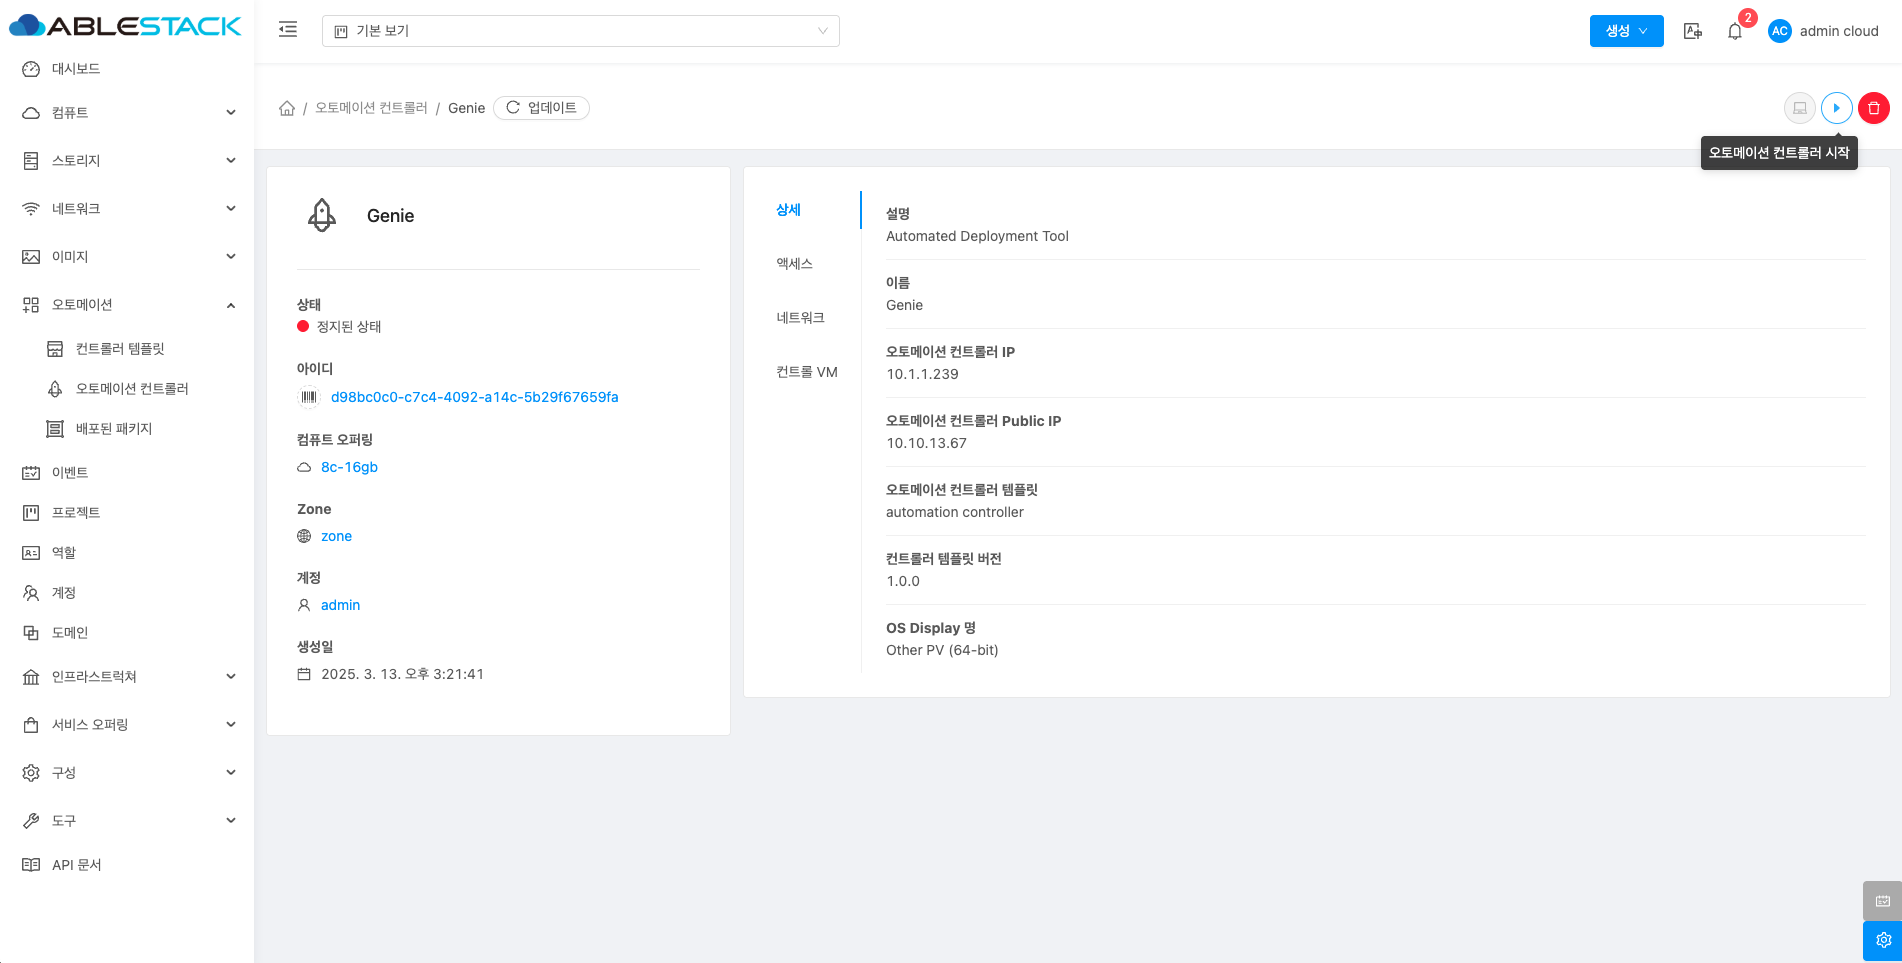Screen dimensions: 1902x963
Task: Open the blue settings gear at bottom right
Action: [x=1882, y=940]
